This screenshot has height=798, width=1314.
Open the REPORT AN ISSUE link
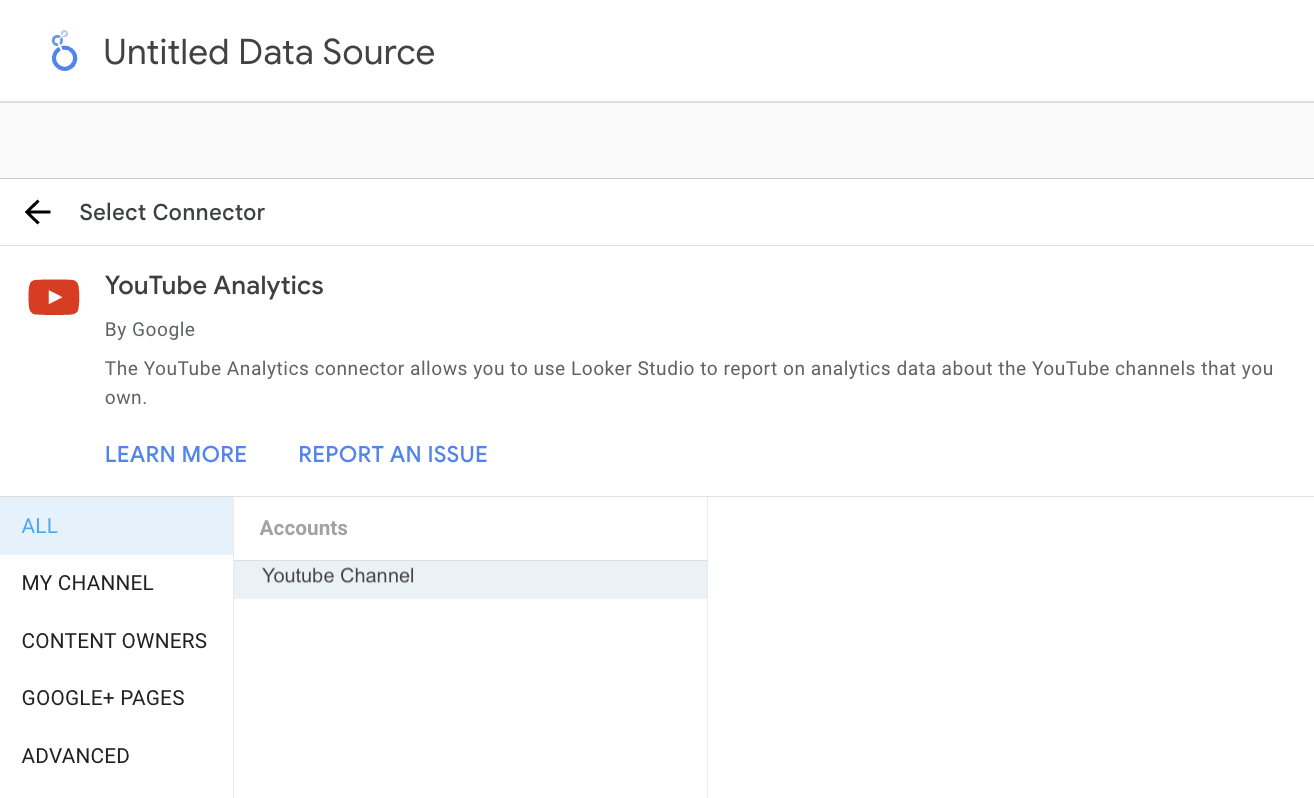click(393, 455)
